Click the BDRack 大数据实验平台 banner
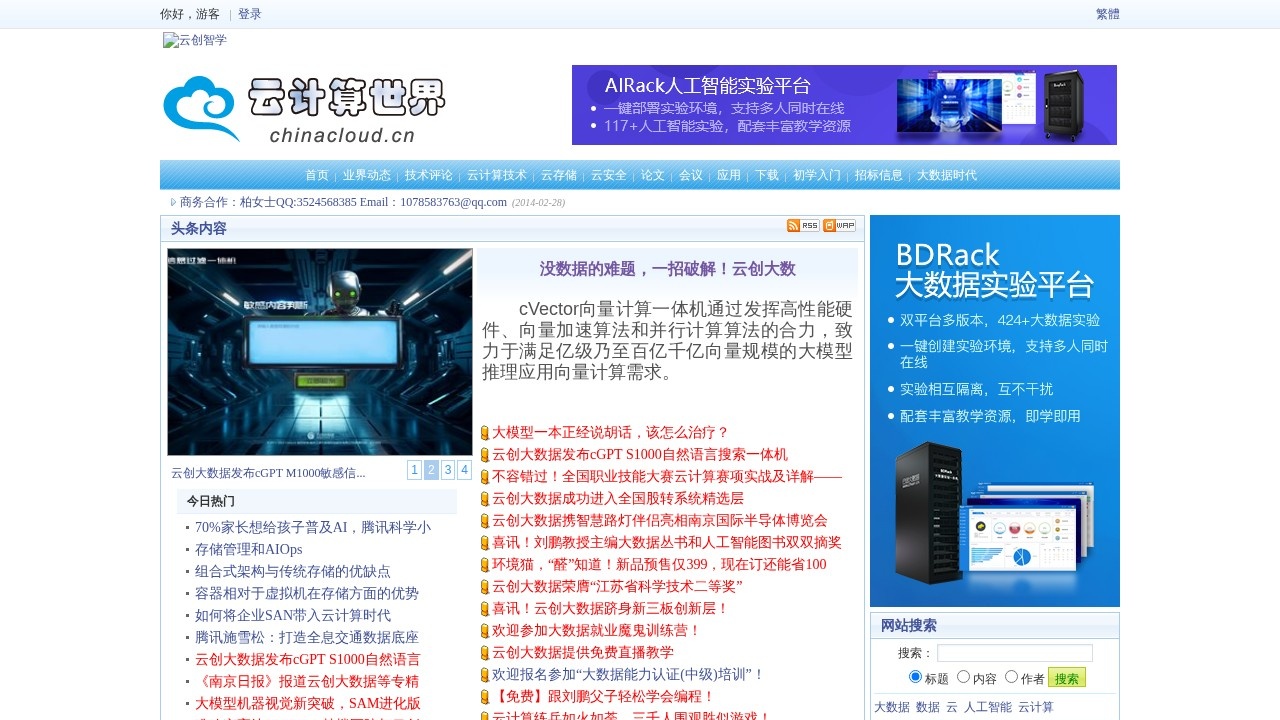 [x=994, y=410]
